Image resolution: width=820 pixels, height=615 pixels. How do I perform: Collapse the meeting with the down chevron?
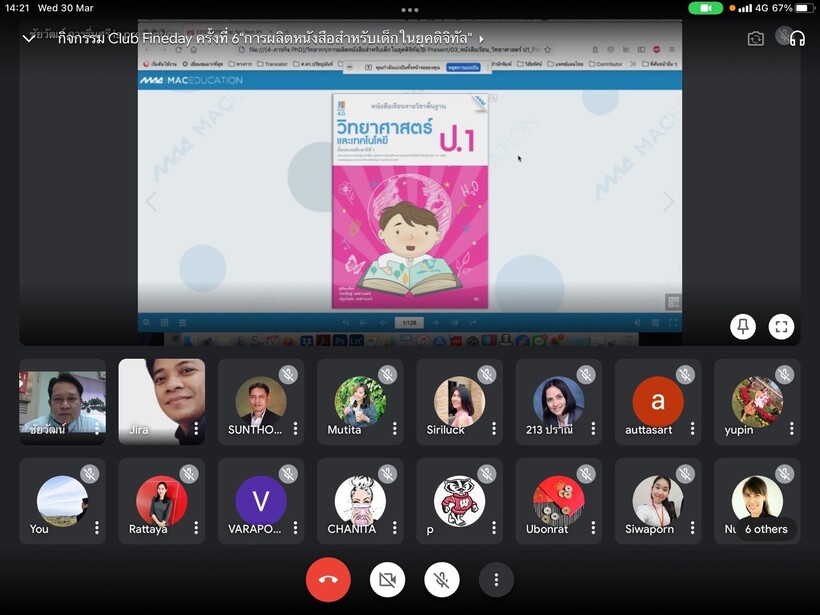29,38
